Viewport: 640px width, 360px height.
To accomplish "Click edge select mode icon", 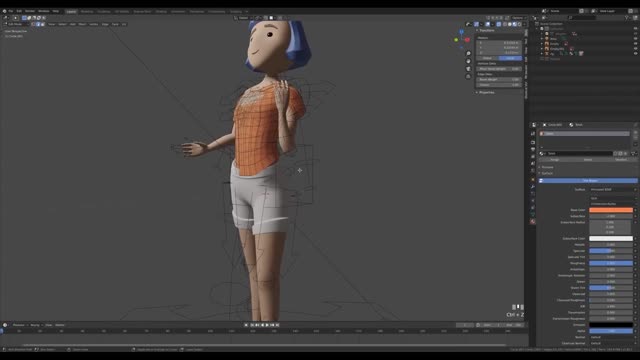I will (x=38, y=24).
